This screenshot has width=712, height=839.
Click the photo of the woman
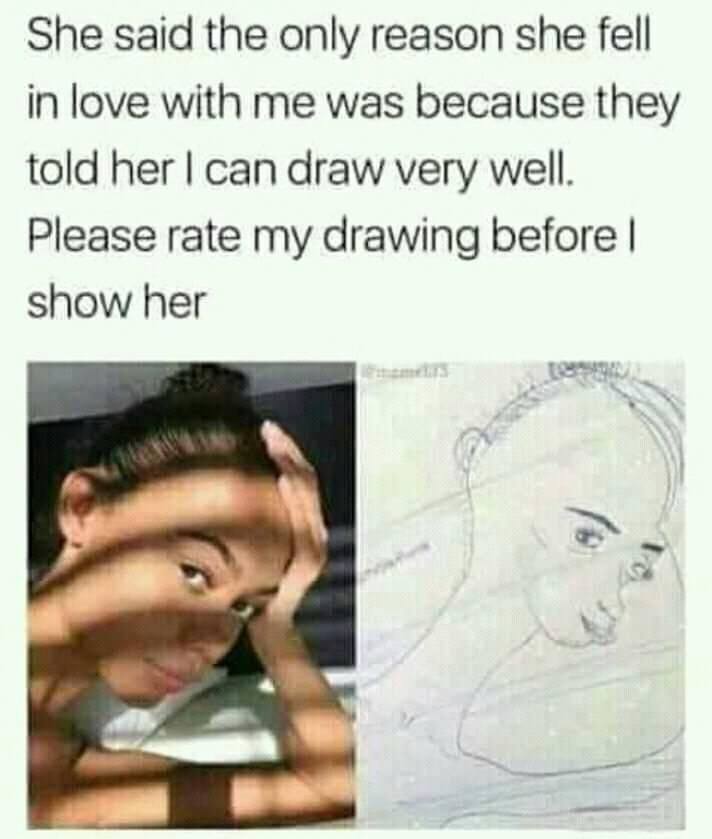click(x=191, y=595)
